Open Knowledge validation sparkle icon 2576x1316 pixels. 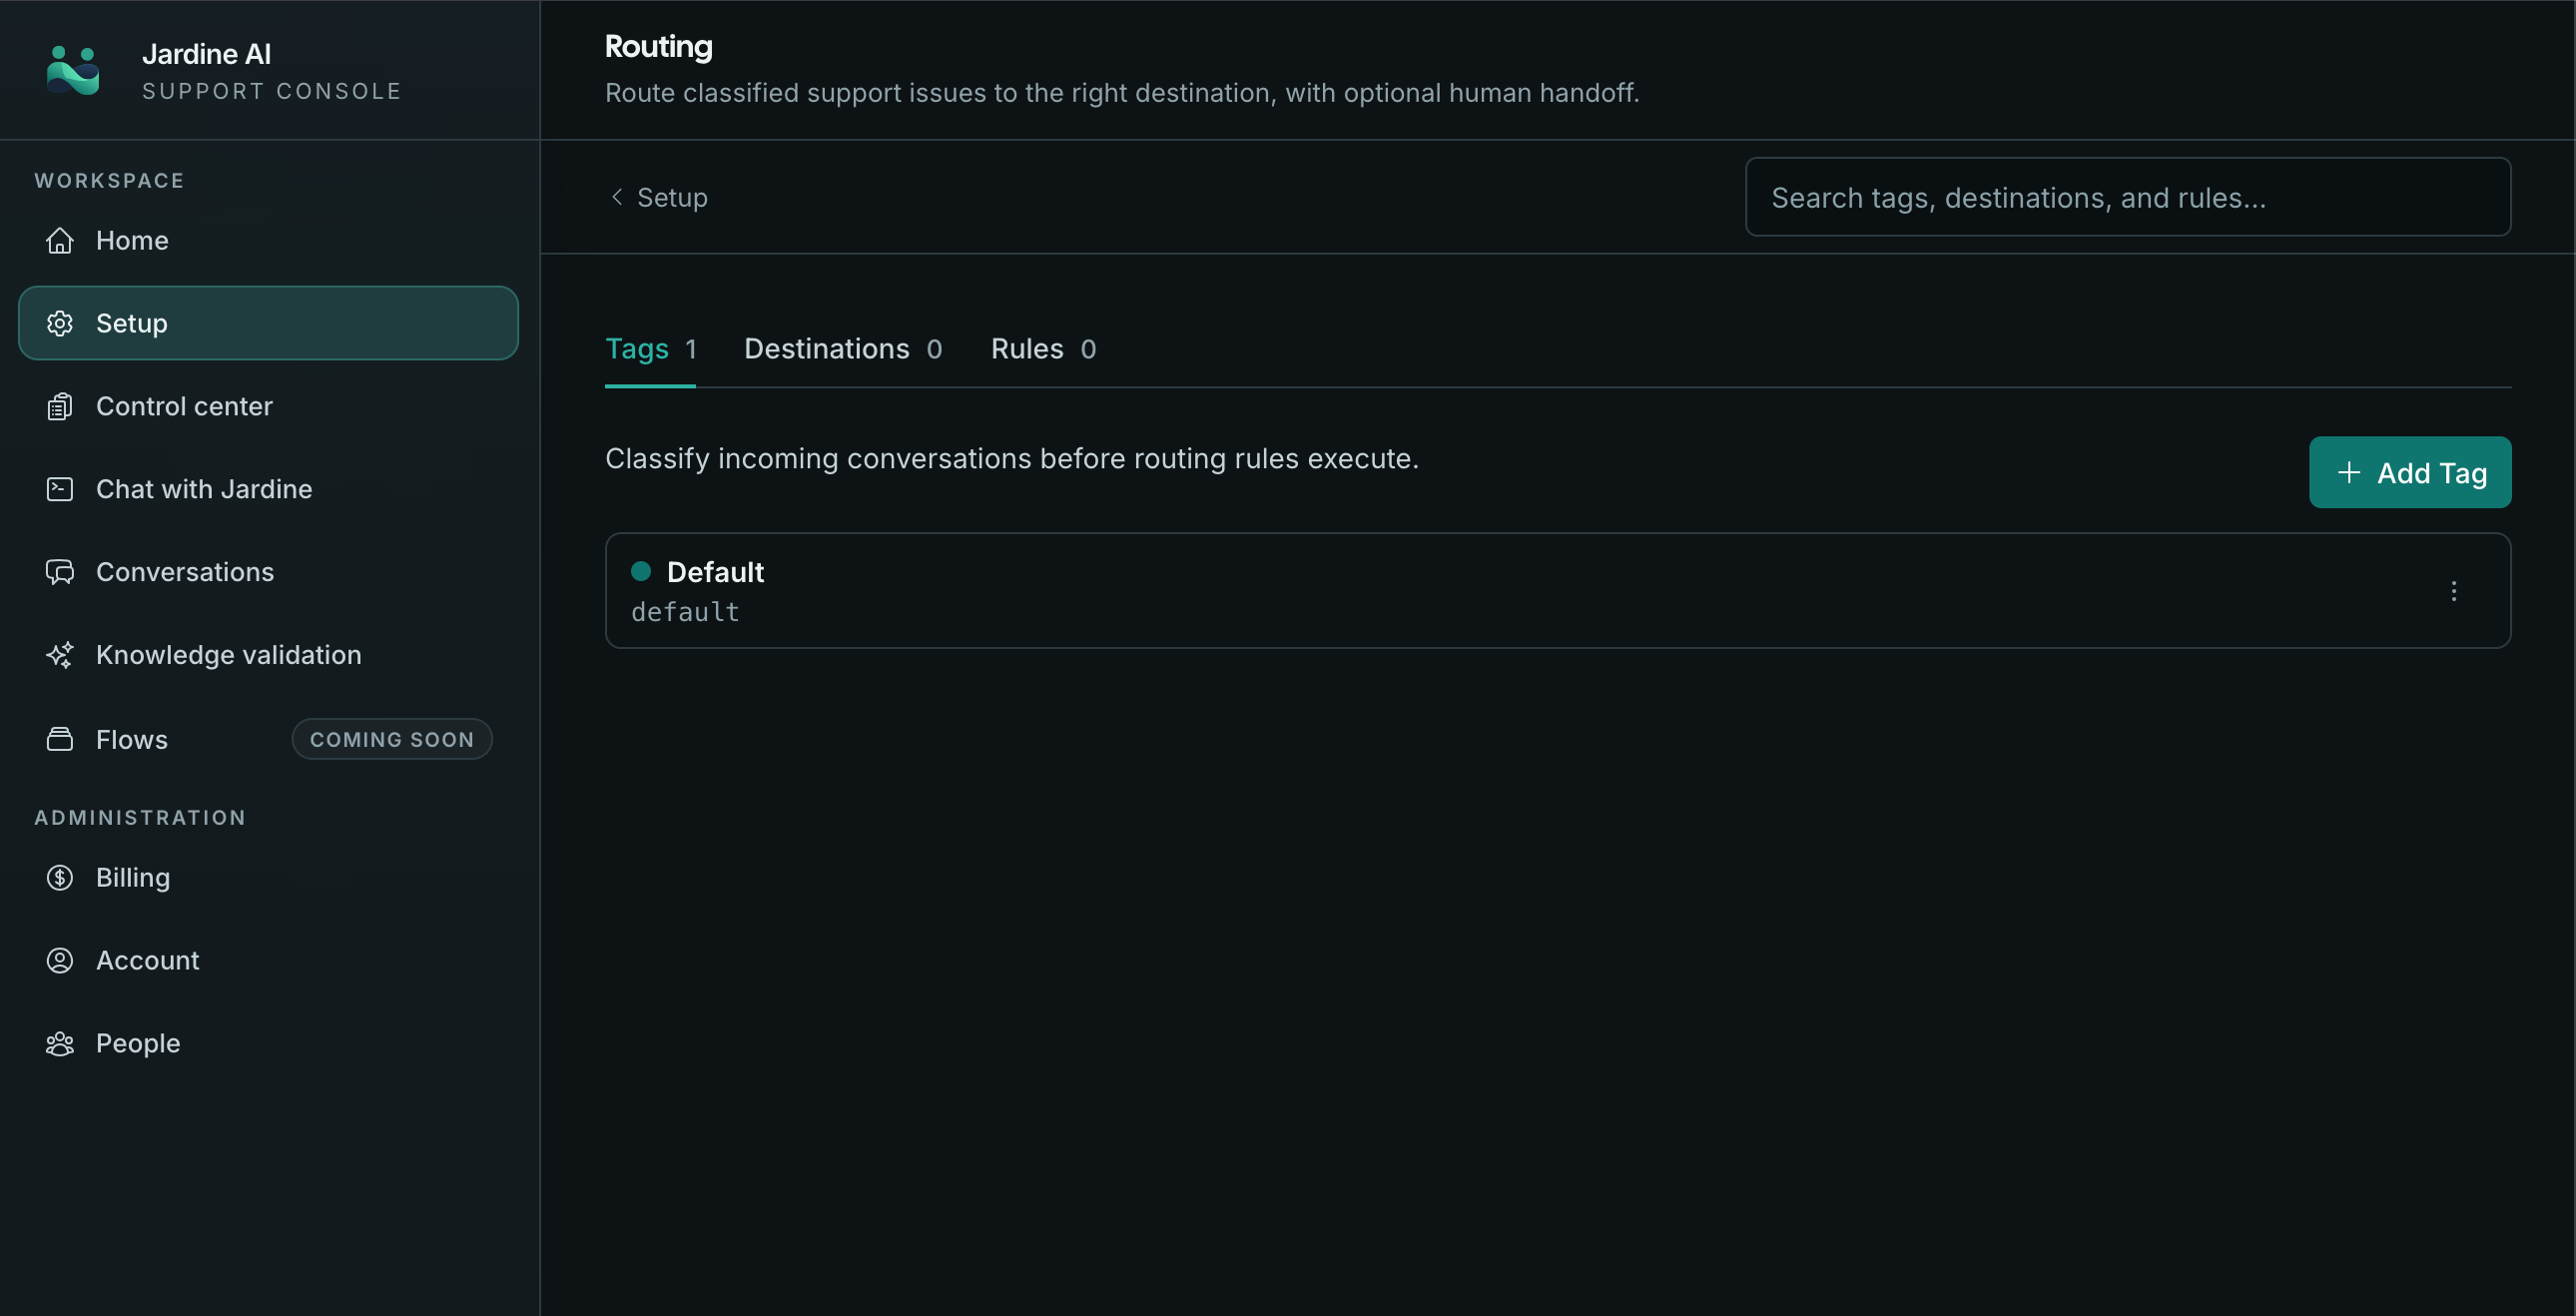[x=60, y=655]
